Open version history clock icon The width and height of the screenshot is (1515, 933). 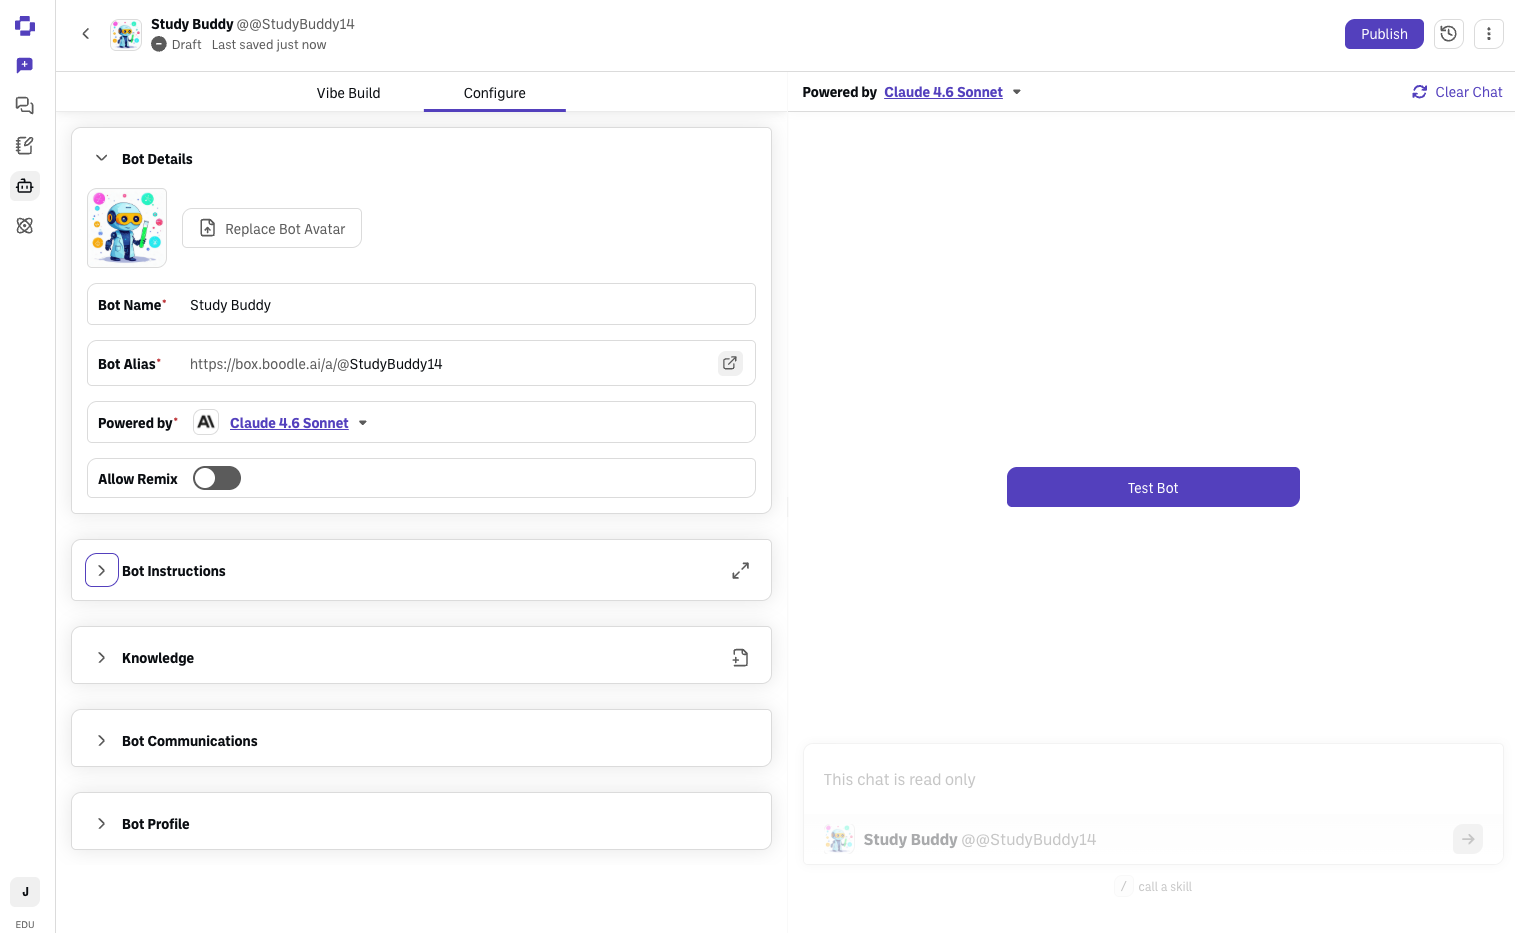pyautogui.click(x=1448, y=34)
